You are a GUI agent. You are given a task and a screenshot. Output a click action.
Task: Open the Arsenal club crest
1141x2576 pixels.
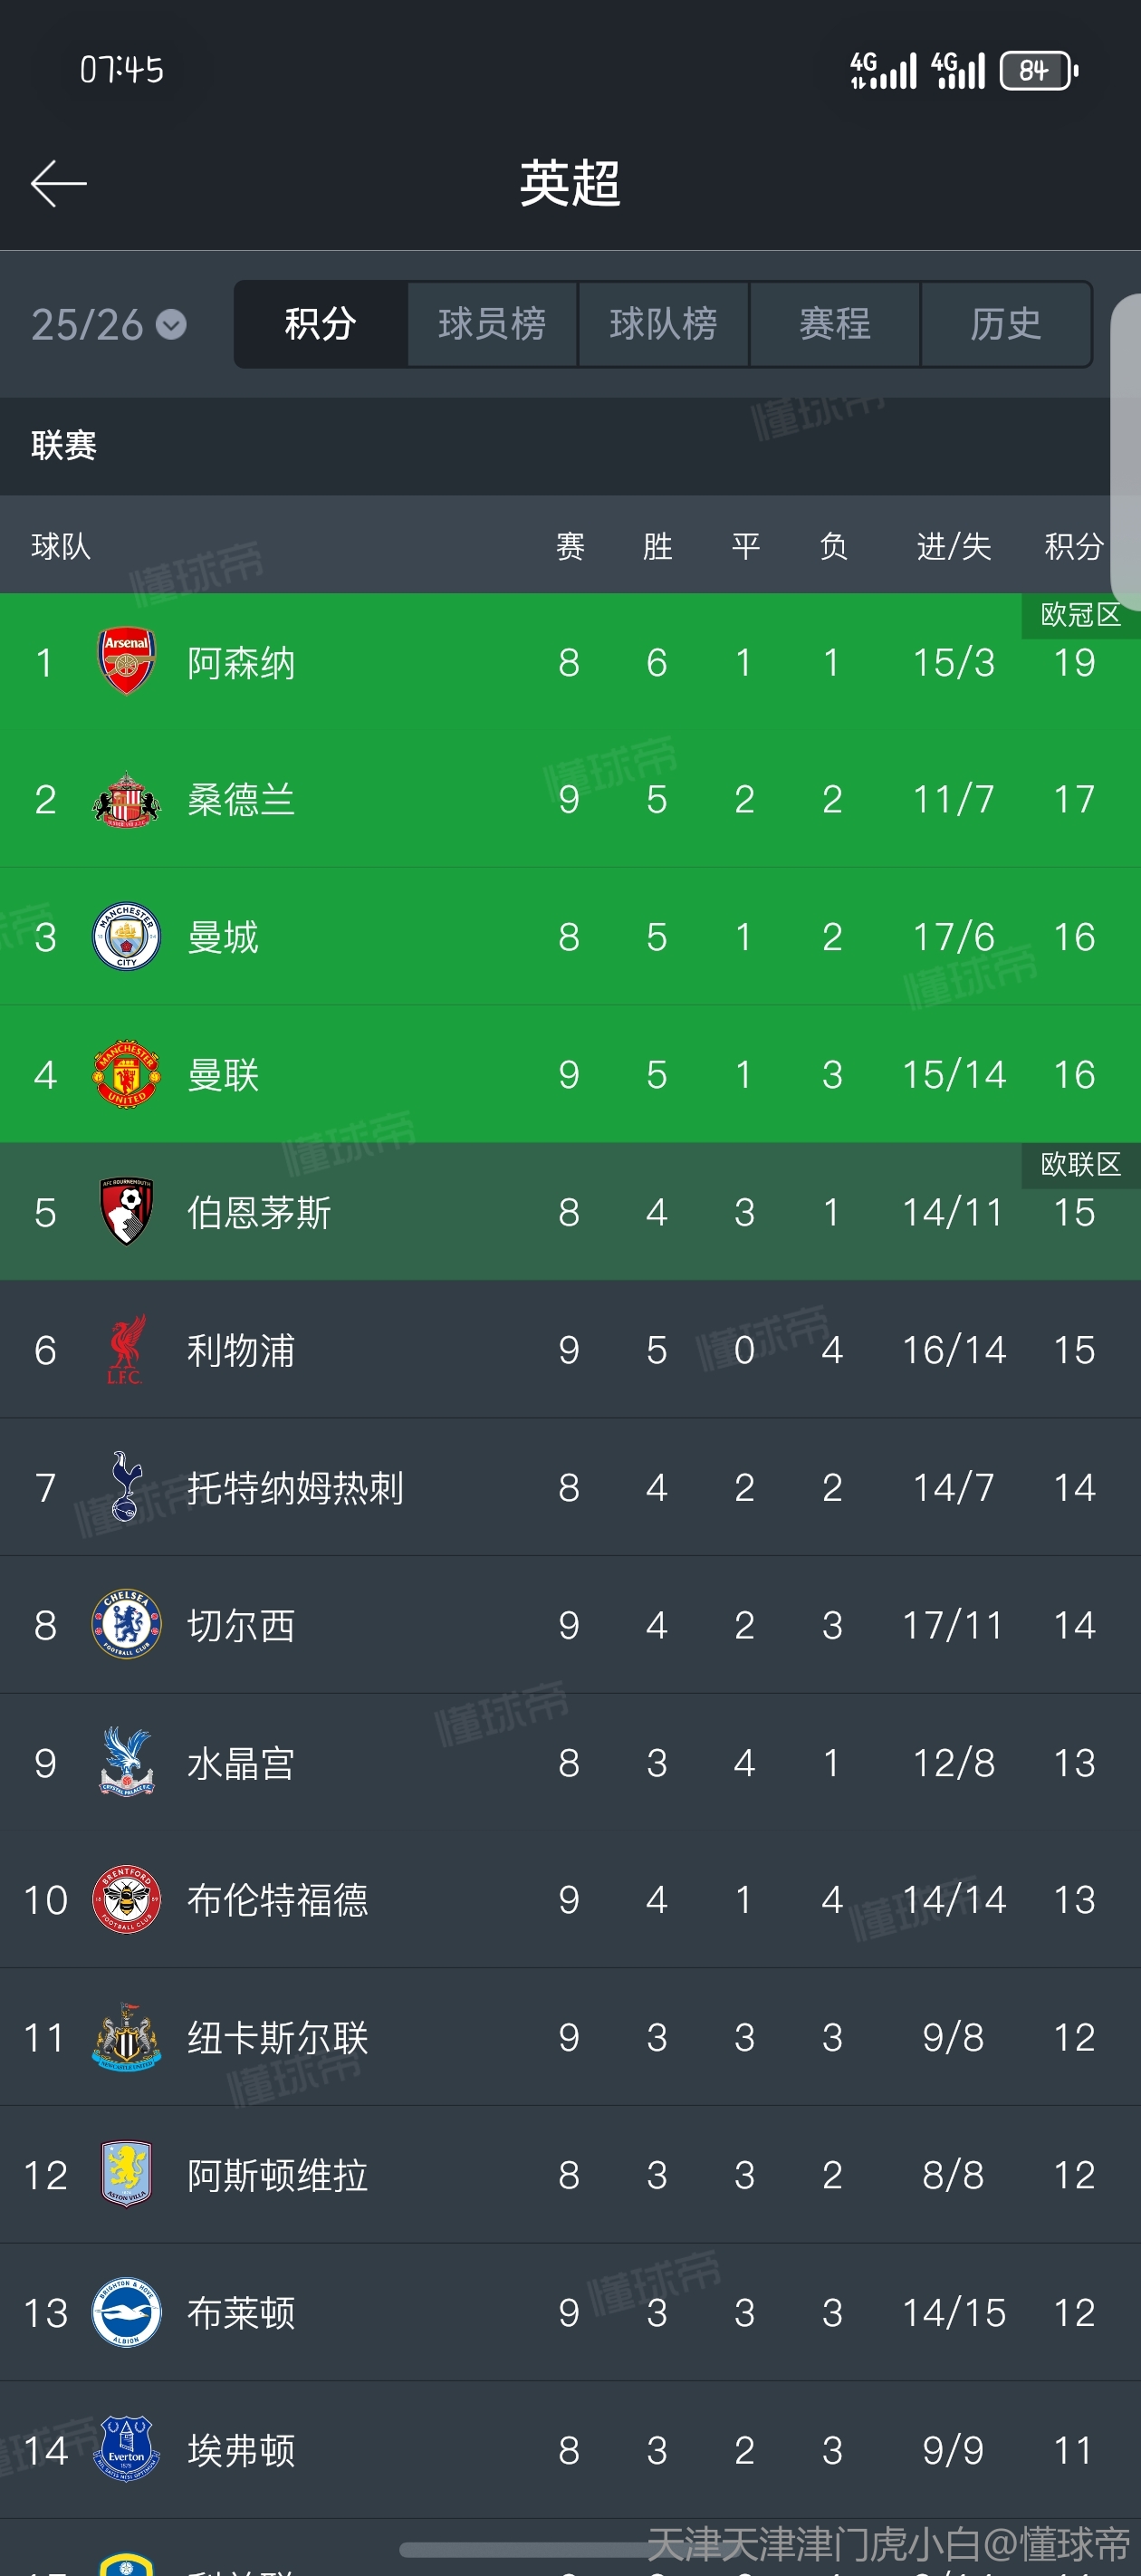coord(126,661)
